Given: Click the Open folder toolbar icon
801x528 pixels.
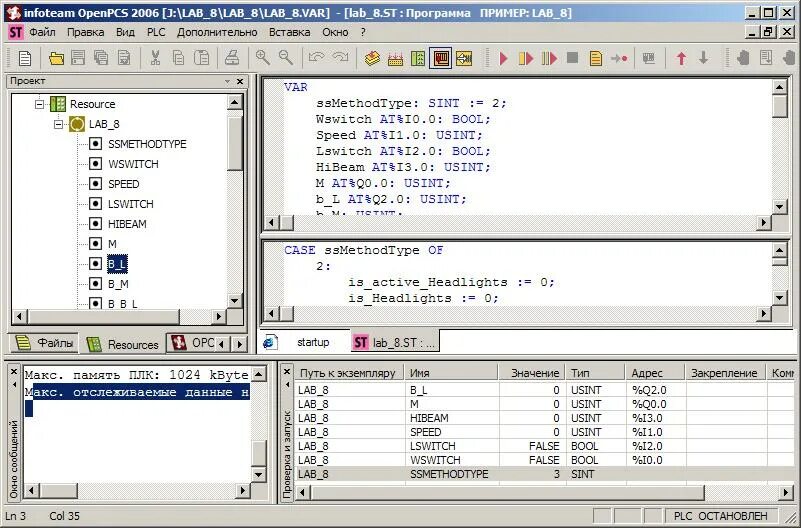Looking at the screenshot, I should tap(56, 58).
